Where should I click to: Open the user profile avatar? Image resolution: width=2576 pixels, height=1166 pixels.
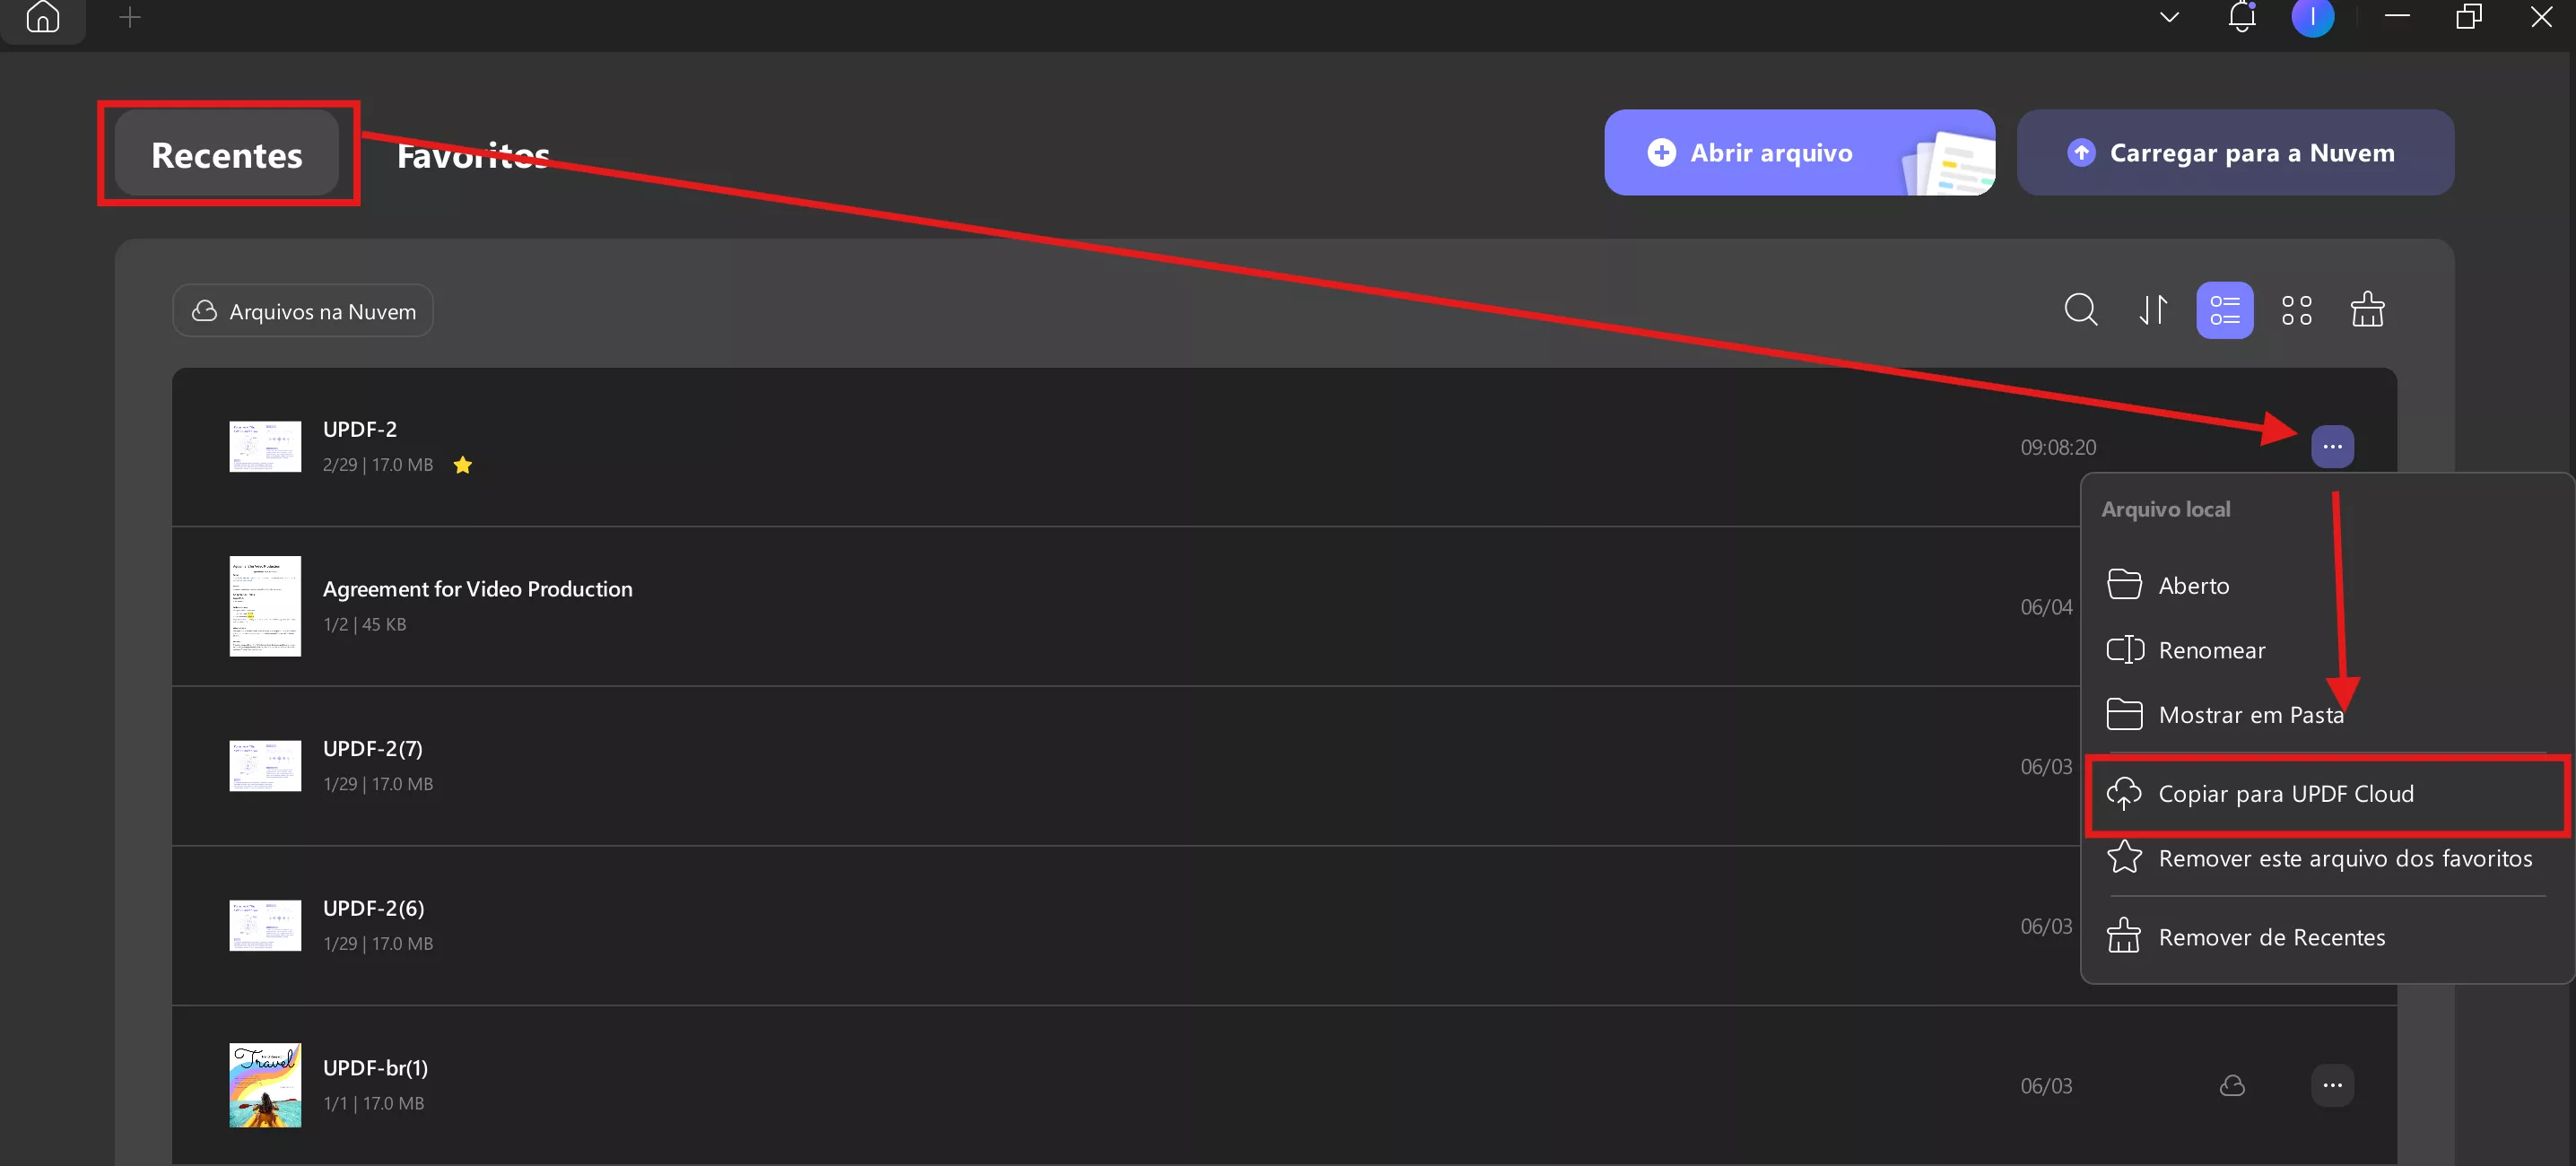(2312, 17)
